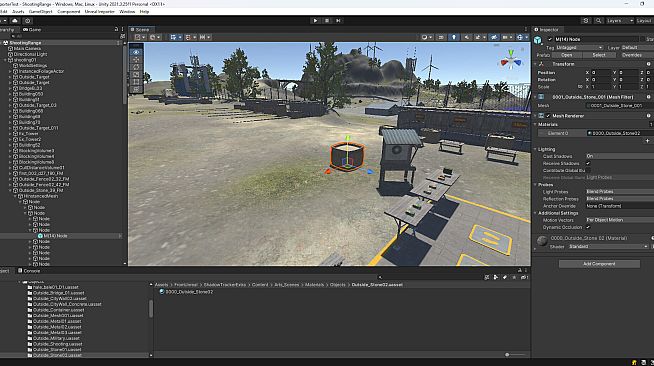Screen dimensions: 654x366
Task: Select the View (eye) tool in scene overlay
Action: pos(136,52)
